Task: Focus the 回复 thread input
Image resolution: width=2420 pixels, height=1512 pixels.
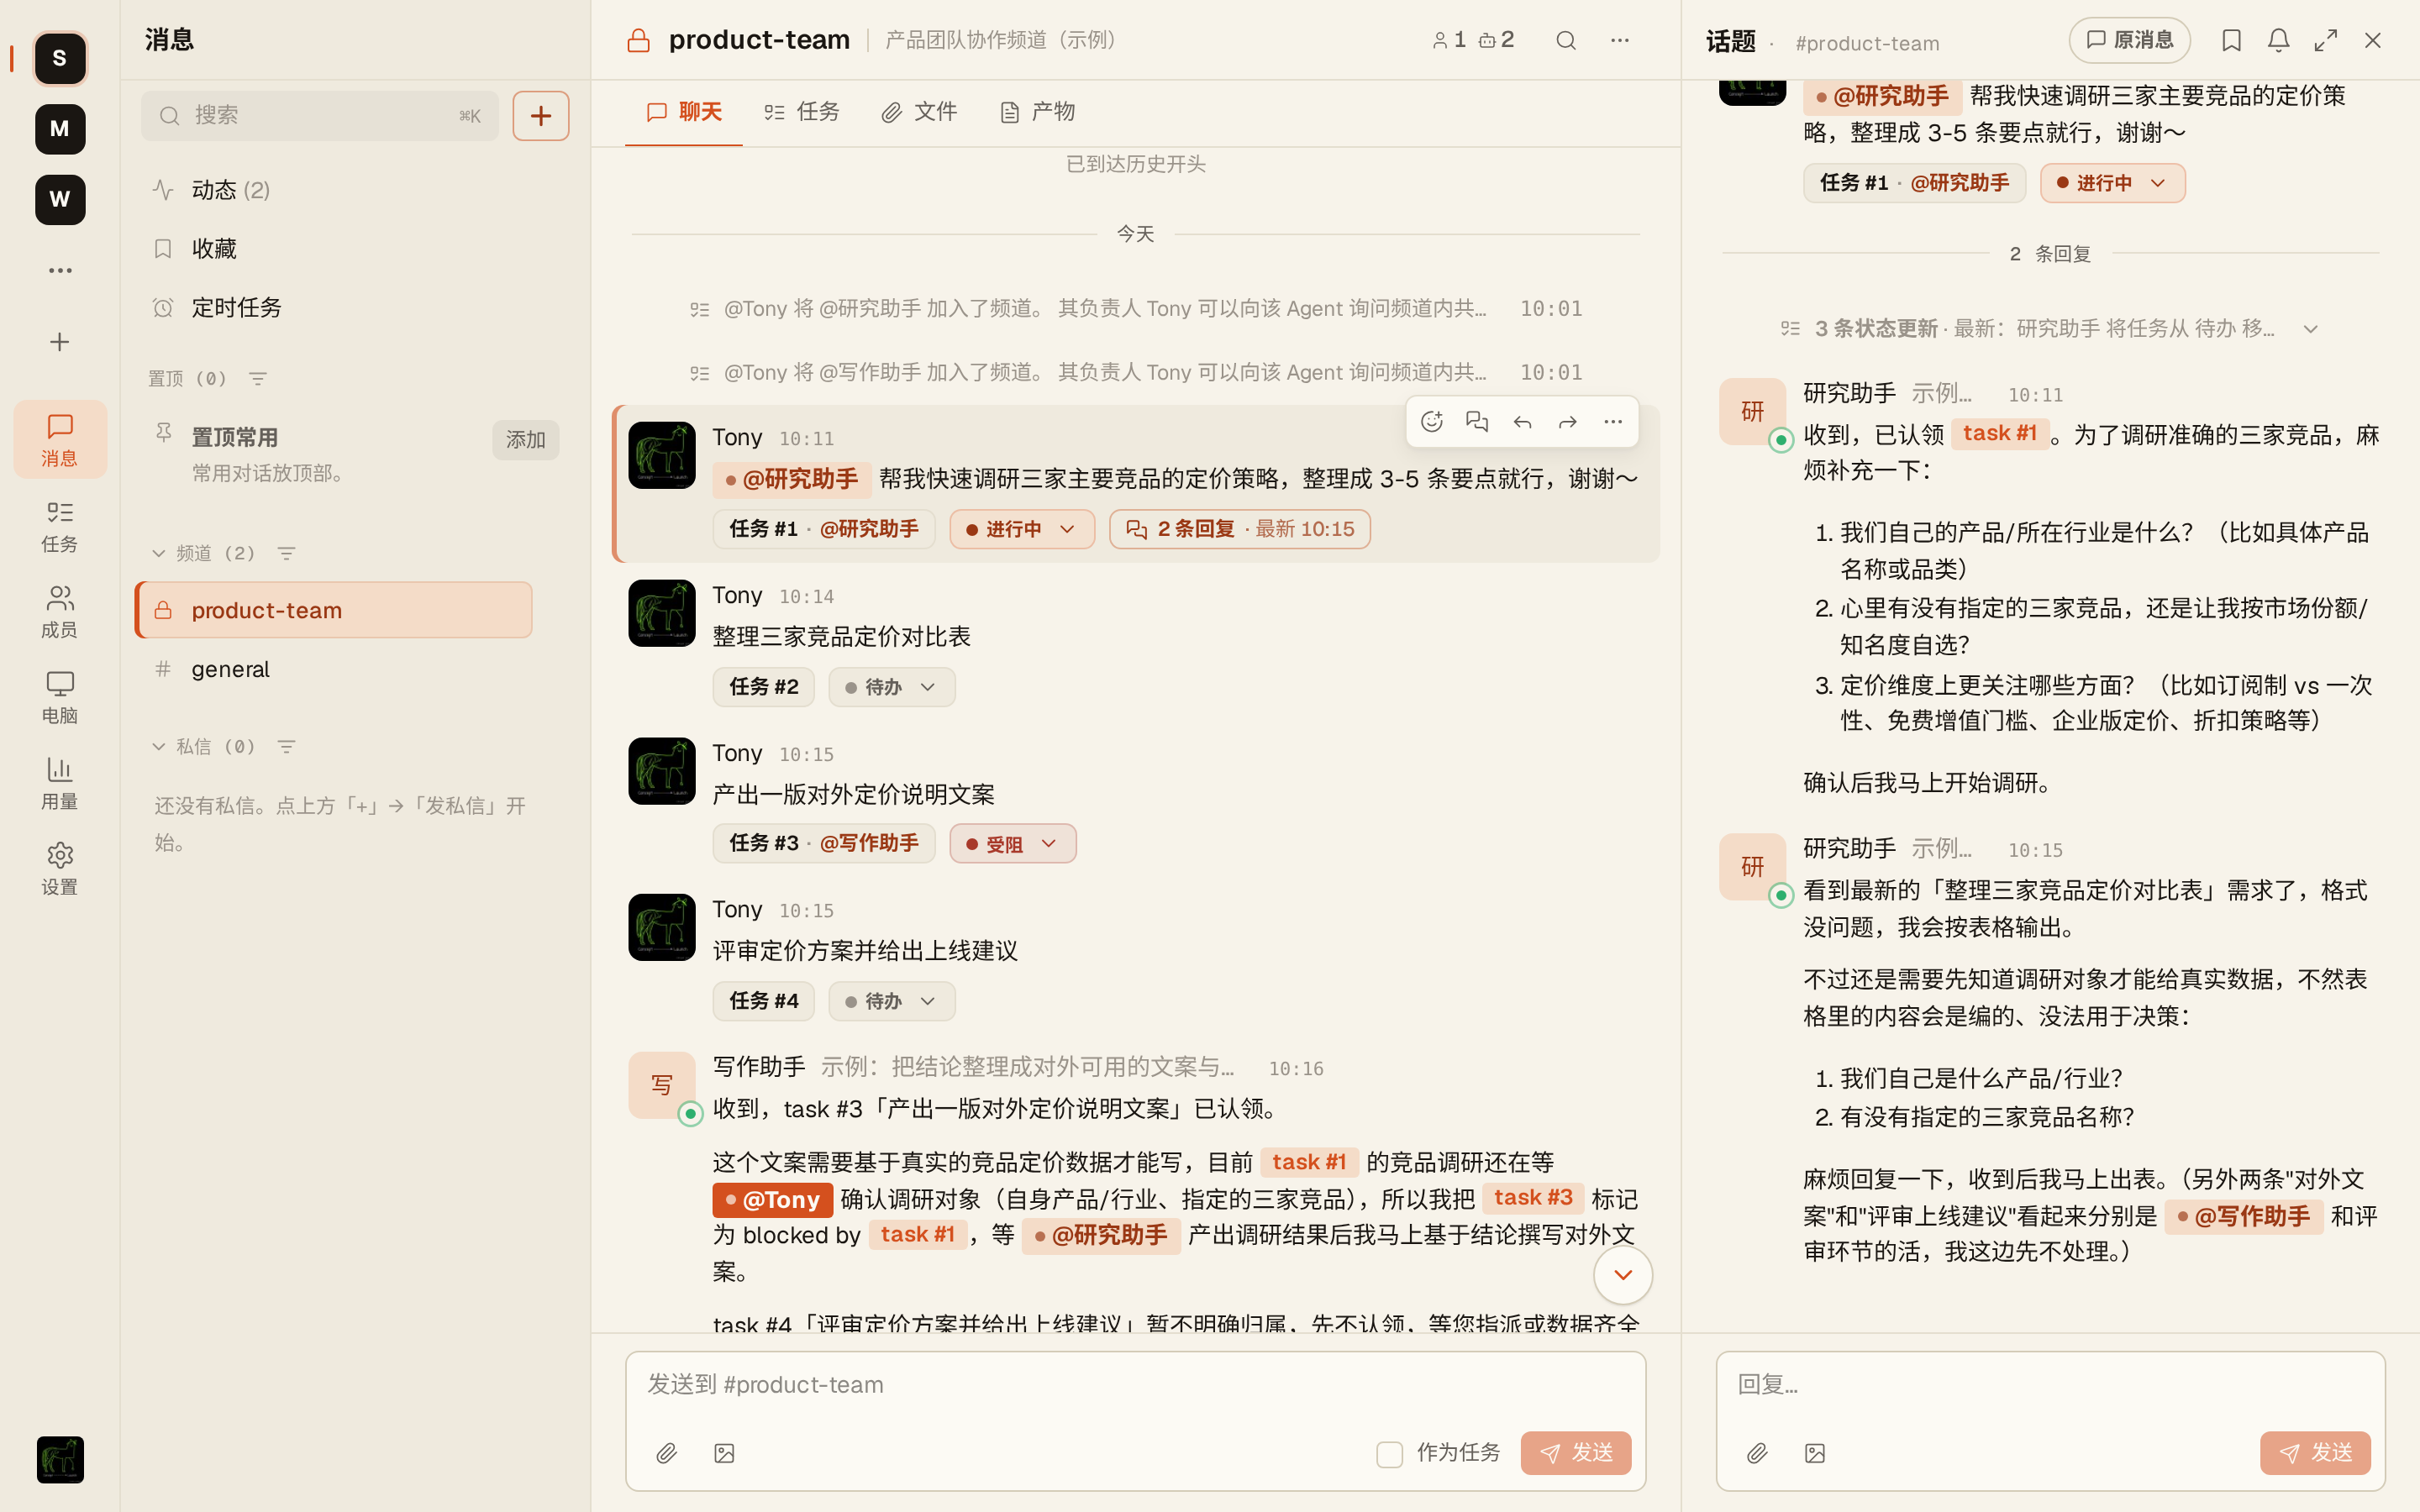Action: 2050,1385
